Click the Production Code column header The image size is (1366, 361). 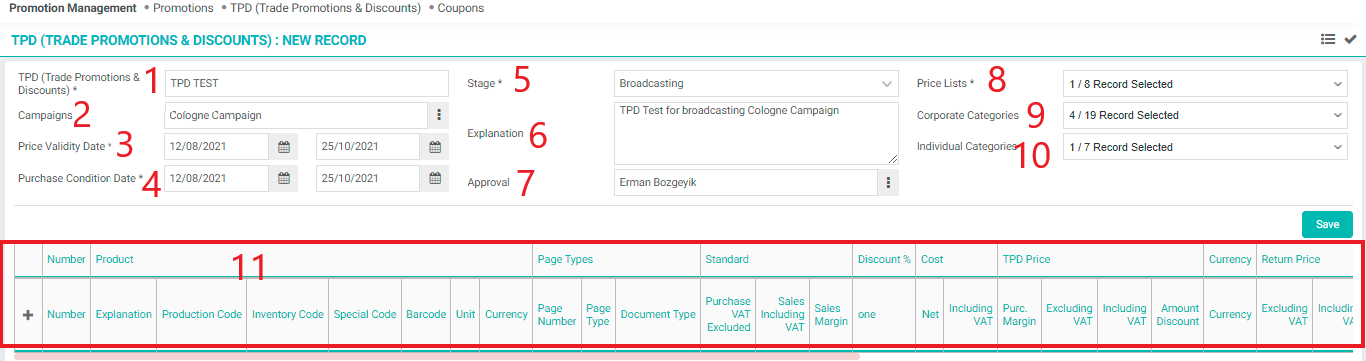tap(202, 314)
